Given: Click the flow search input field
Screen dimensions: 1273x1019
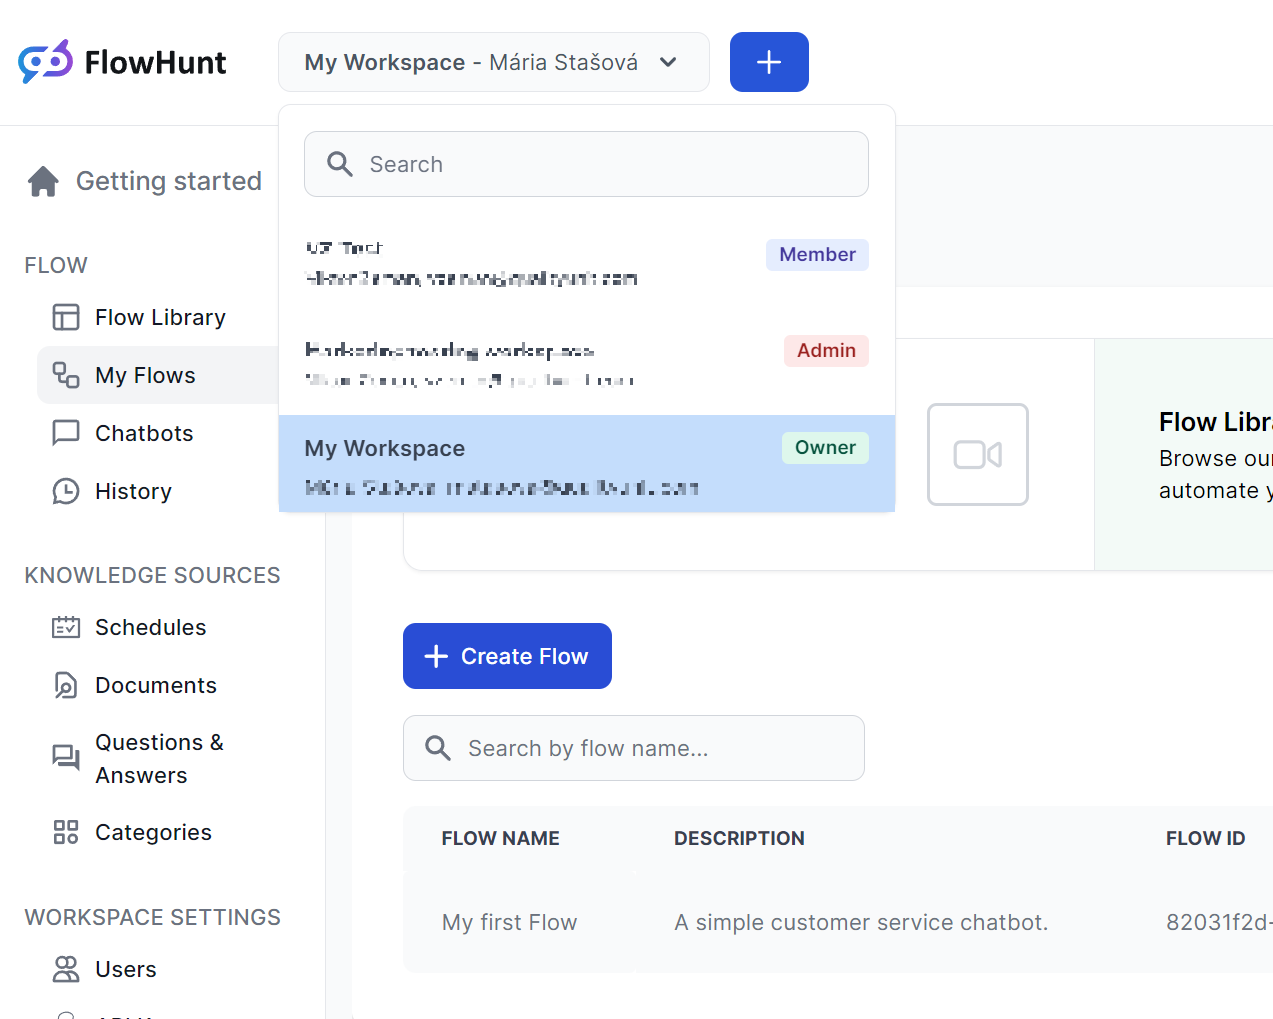Looking at the screenshot, I should tap(633, 747).
